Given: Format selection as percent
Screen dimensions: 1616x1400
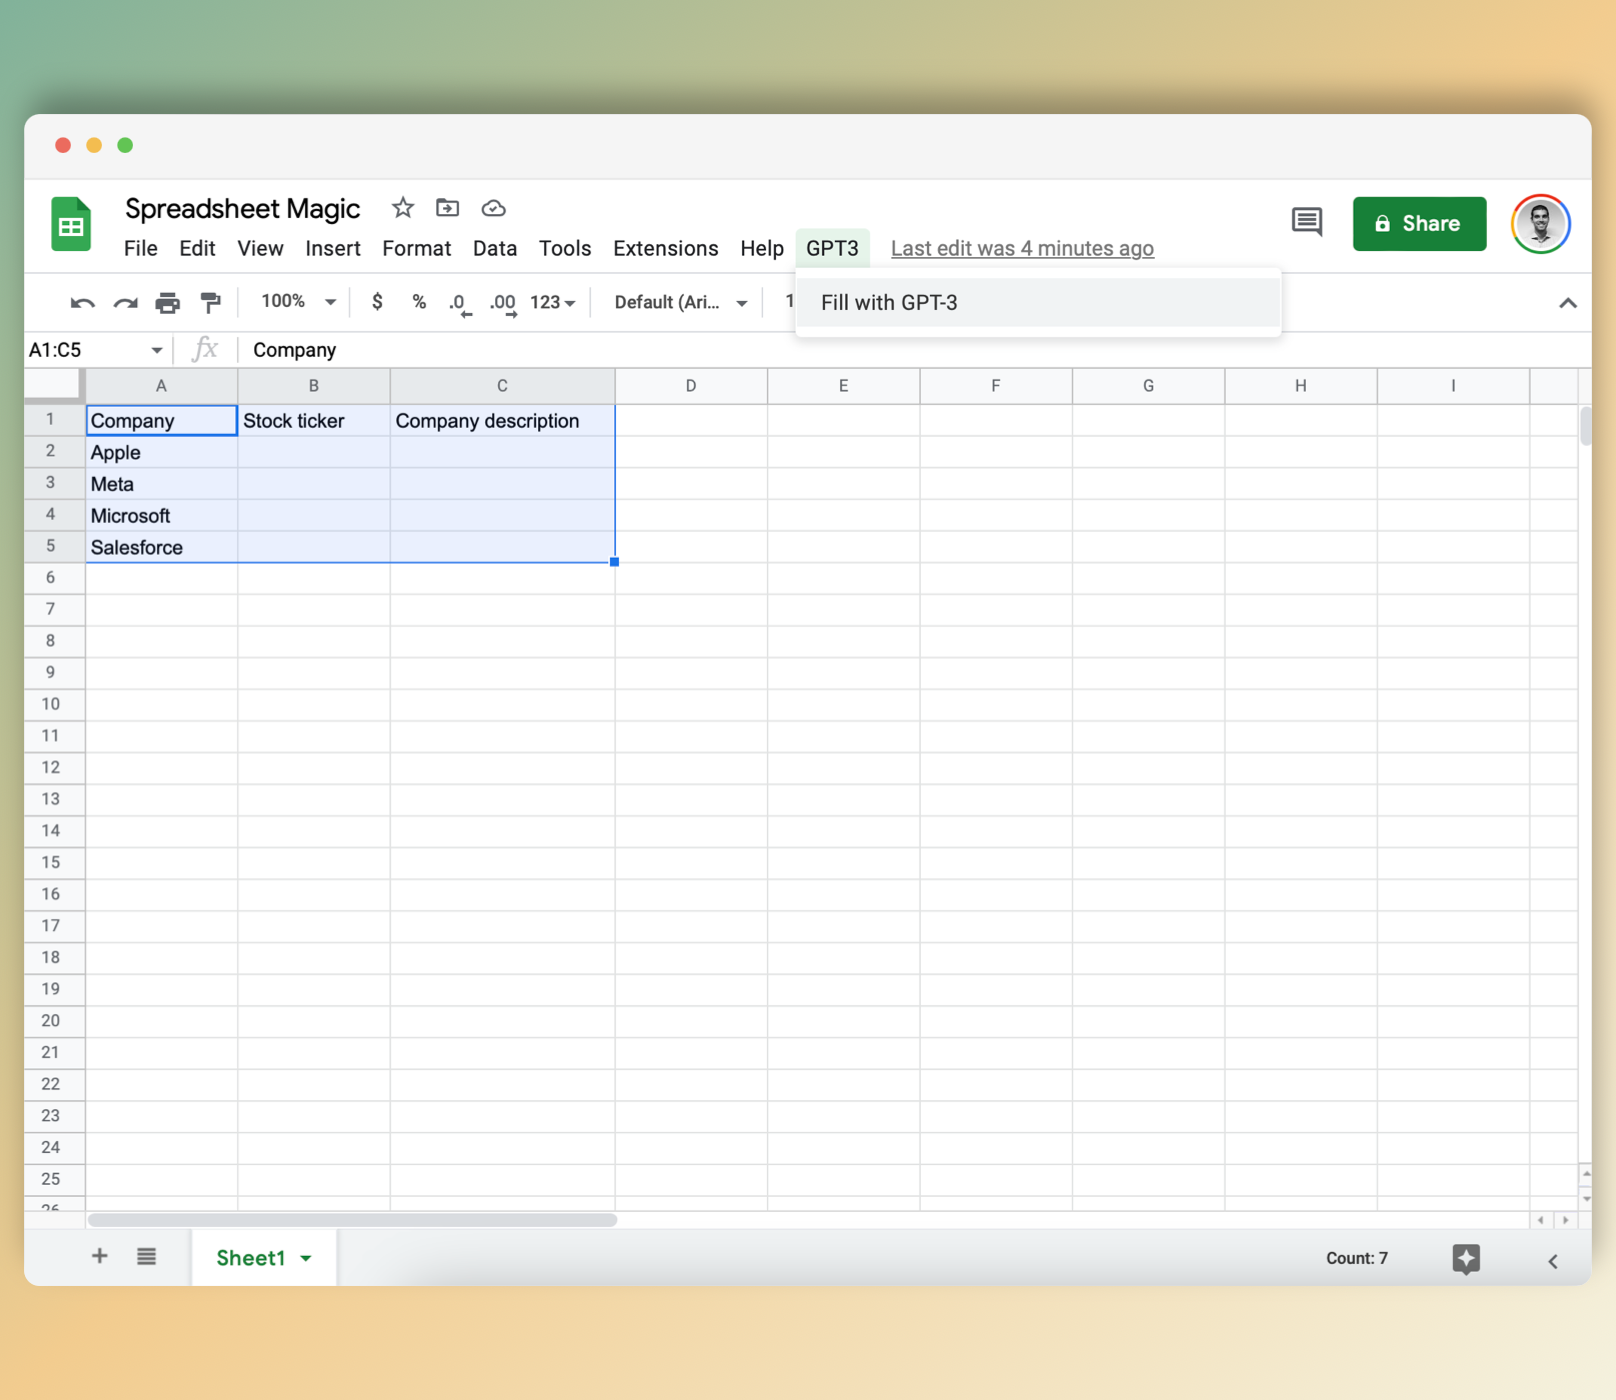Looking at the screenshot, I should 419,302.
